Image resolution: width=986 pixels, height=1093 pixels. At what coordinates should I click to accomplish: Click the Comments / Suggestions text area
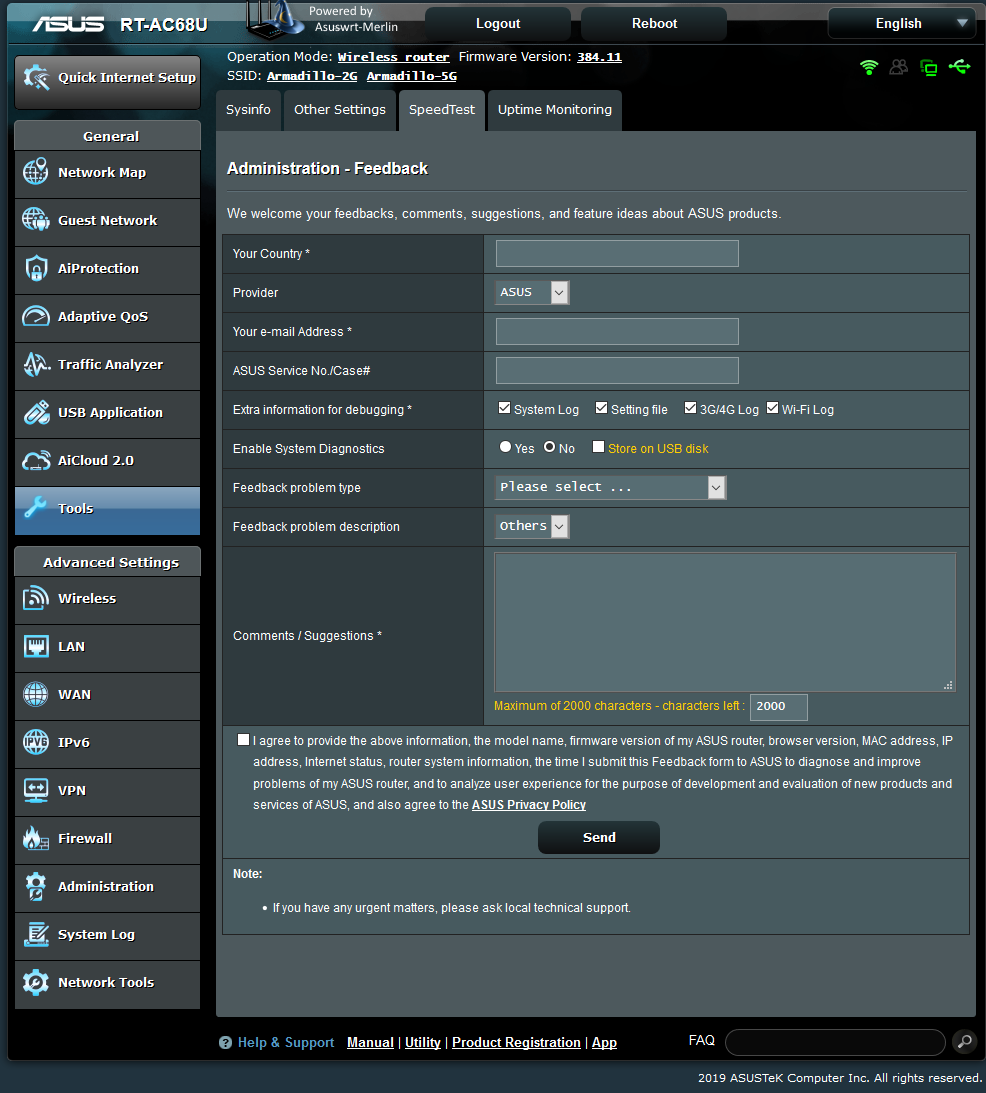(725, 622)
